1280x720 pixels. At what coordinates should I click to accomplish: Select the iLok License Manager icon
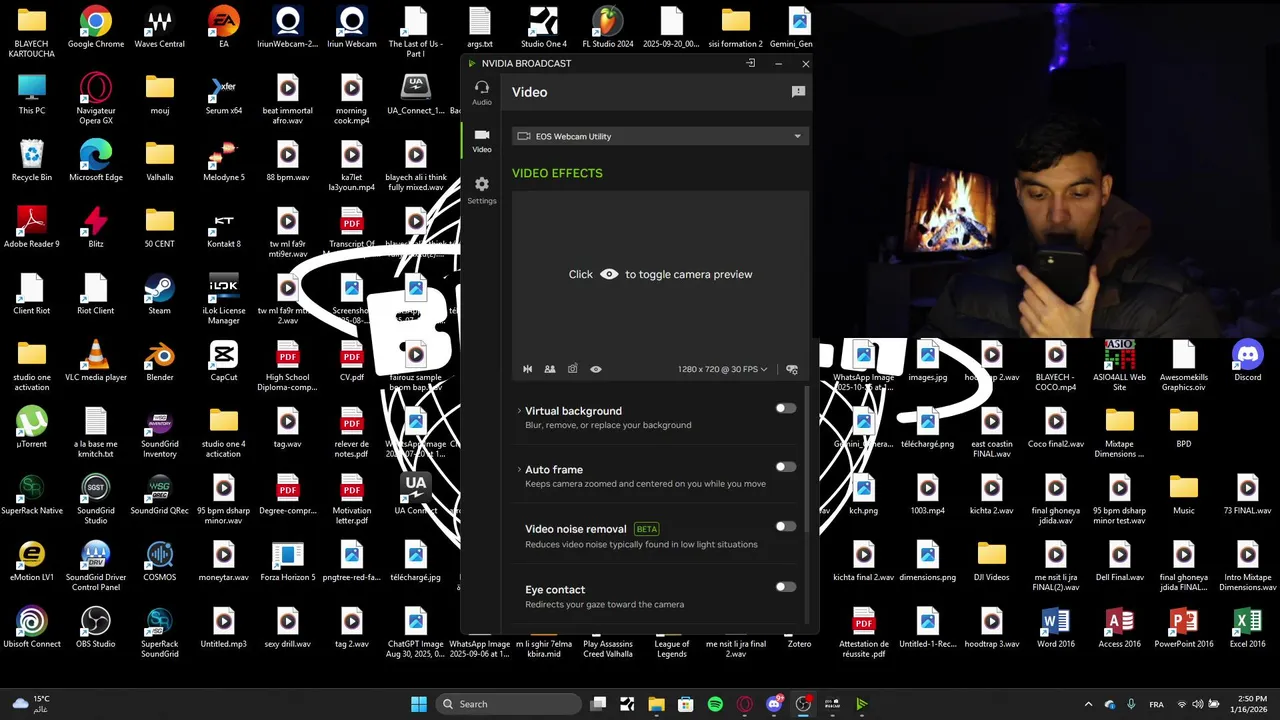pyautogui.click(x=224, y=298)
